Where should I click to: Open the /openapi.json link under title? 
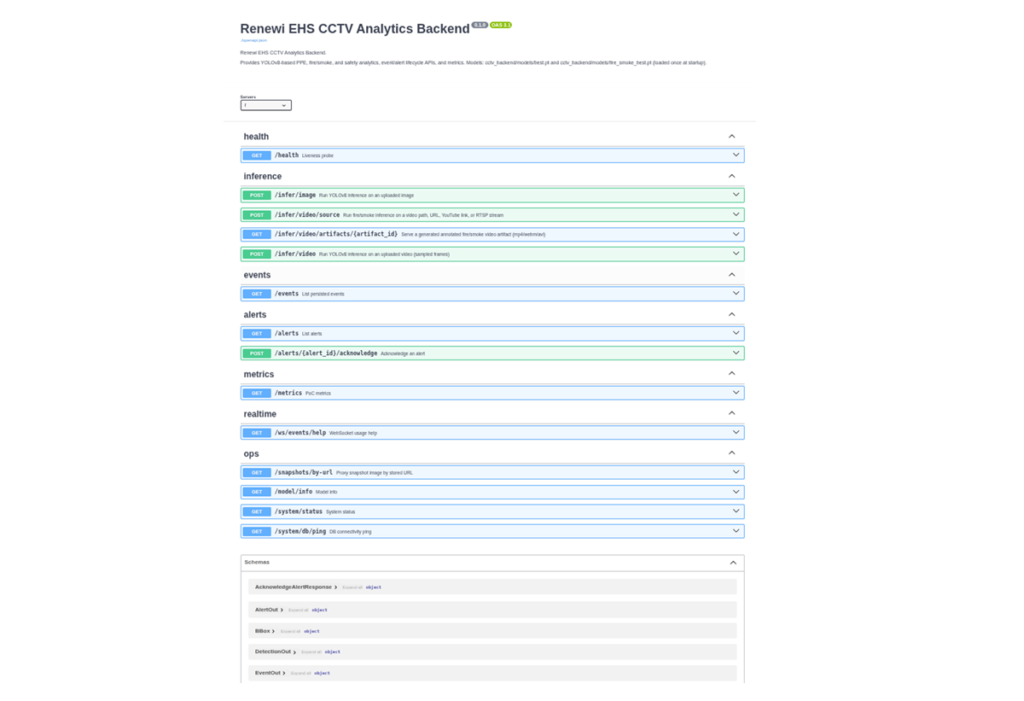click(253, 41)
